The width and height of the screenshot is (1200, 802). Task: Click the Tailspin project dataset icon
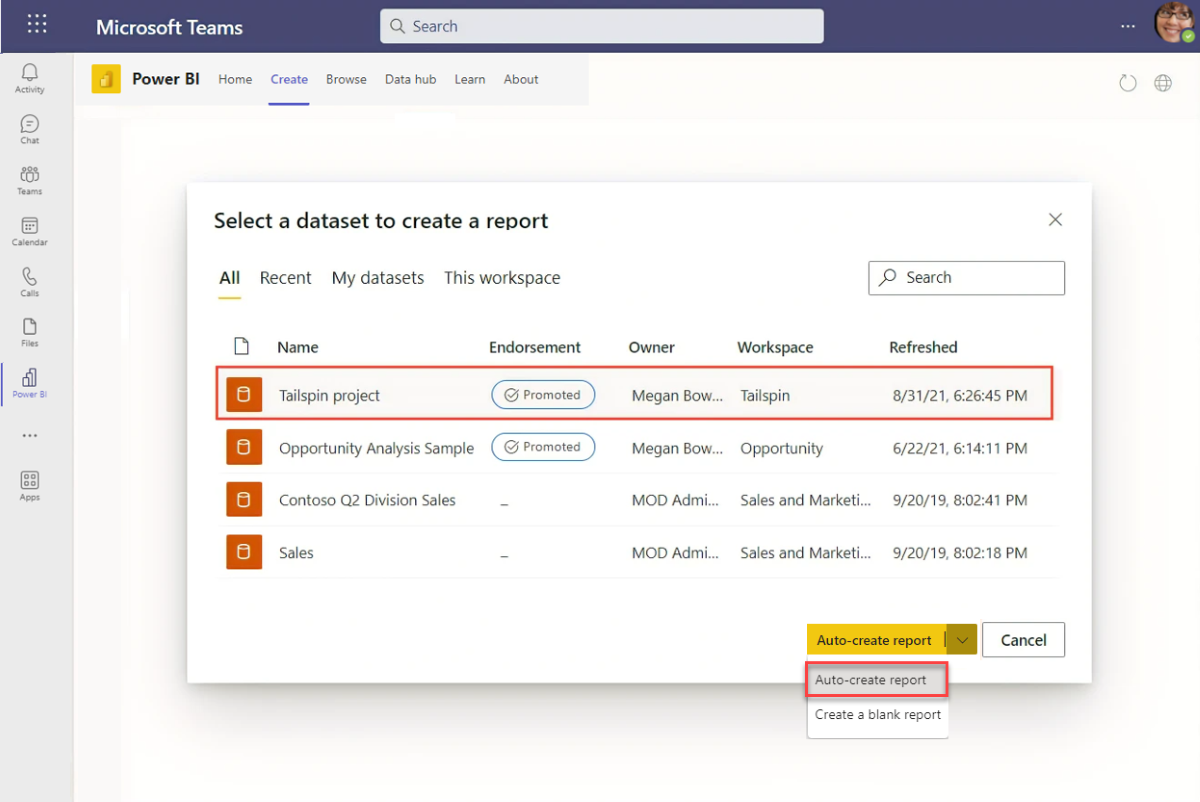click(244, 395)
